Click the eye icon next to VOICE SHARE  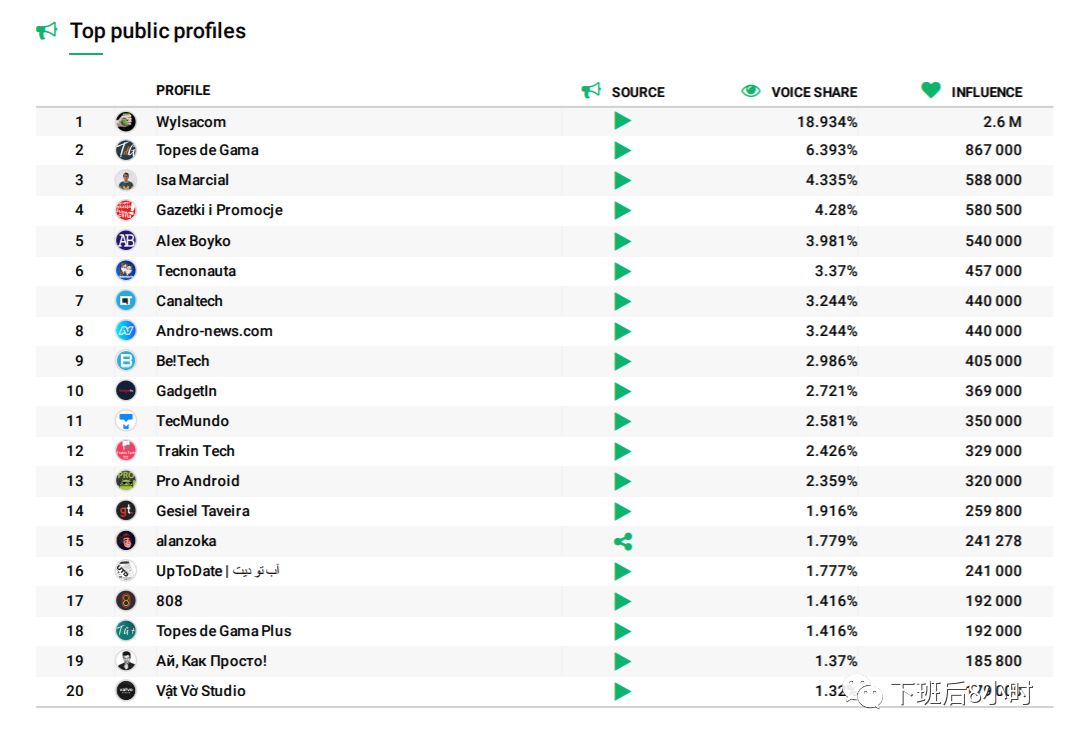[x=751, y=91]
